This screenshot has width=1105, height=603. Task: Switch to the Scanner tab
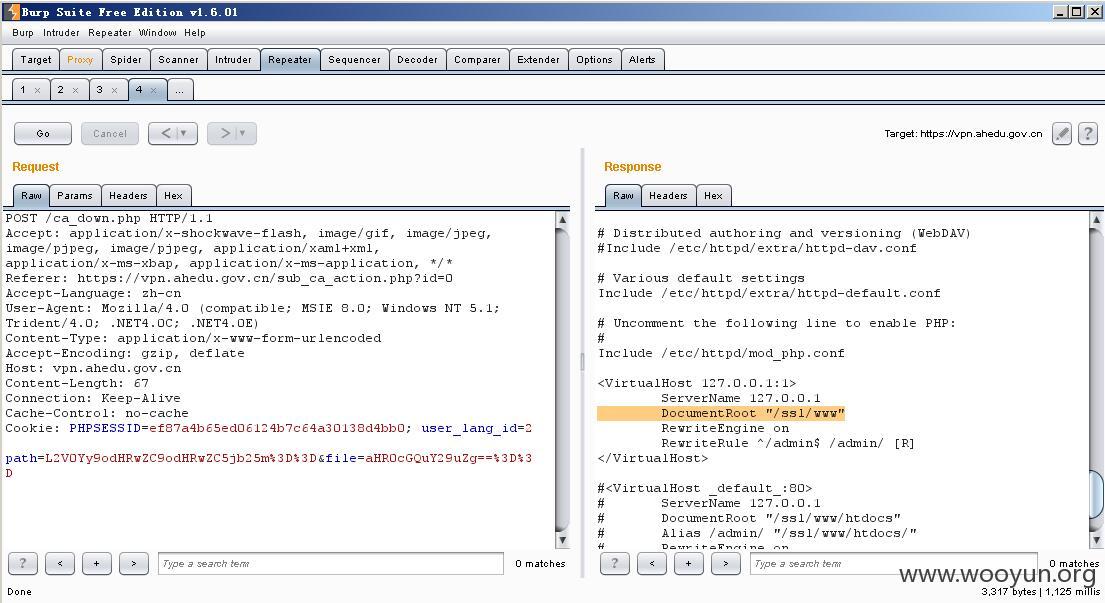click(178, 60)
